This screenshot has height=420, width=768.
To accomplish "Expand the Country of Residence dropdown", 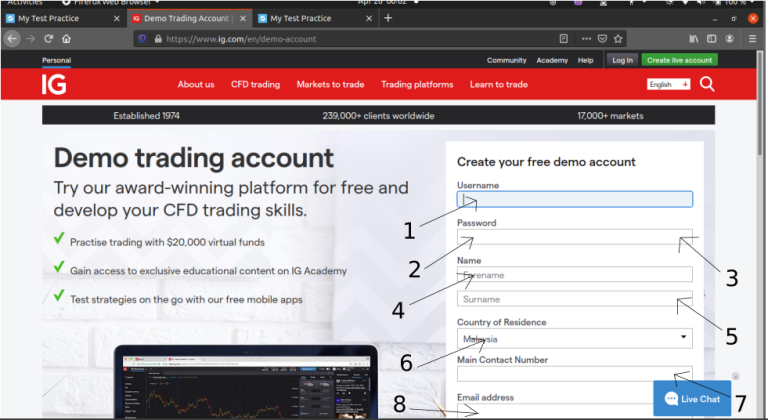I will 575,338.
